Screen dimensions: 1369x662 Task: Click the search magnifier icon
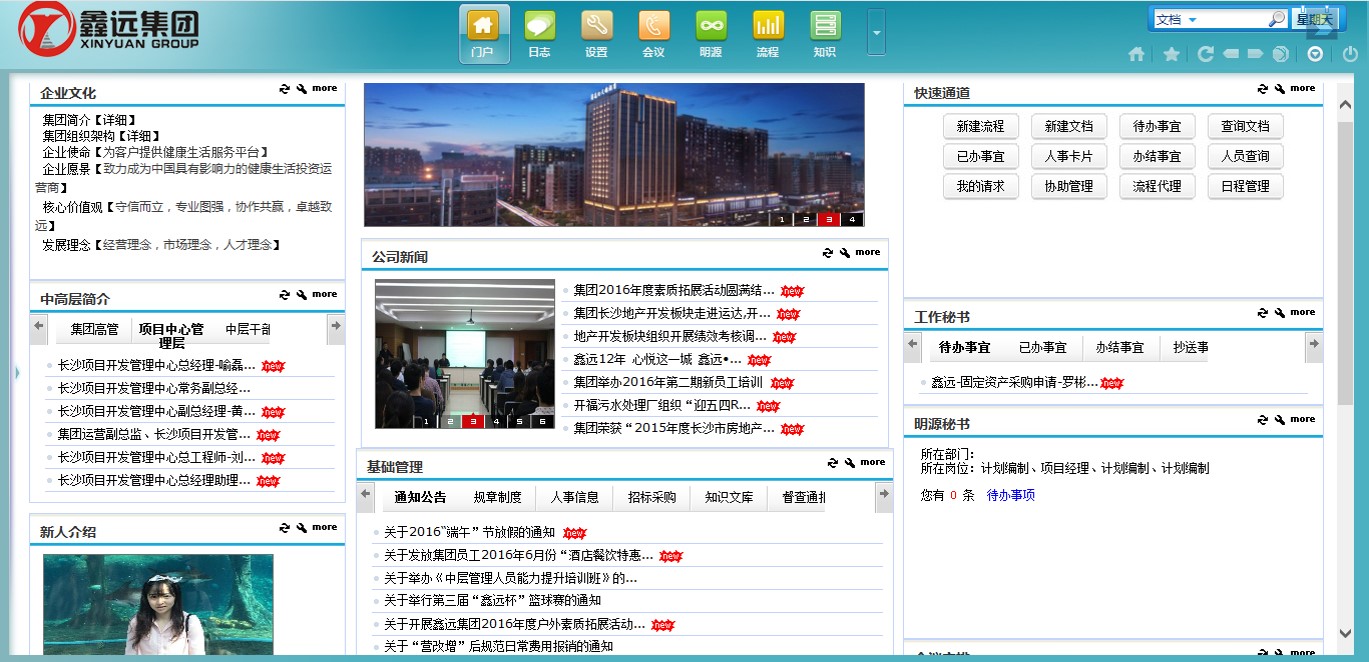click(1277, 19)
